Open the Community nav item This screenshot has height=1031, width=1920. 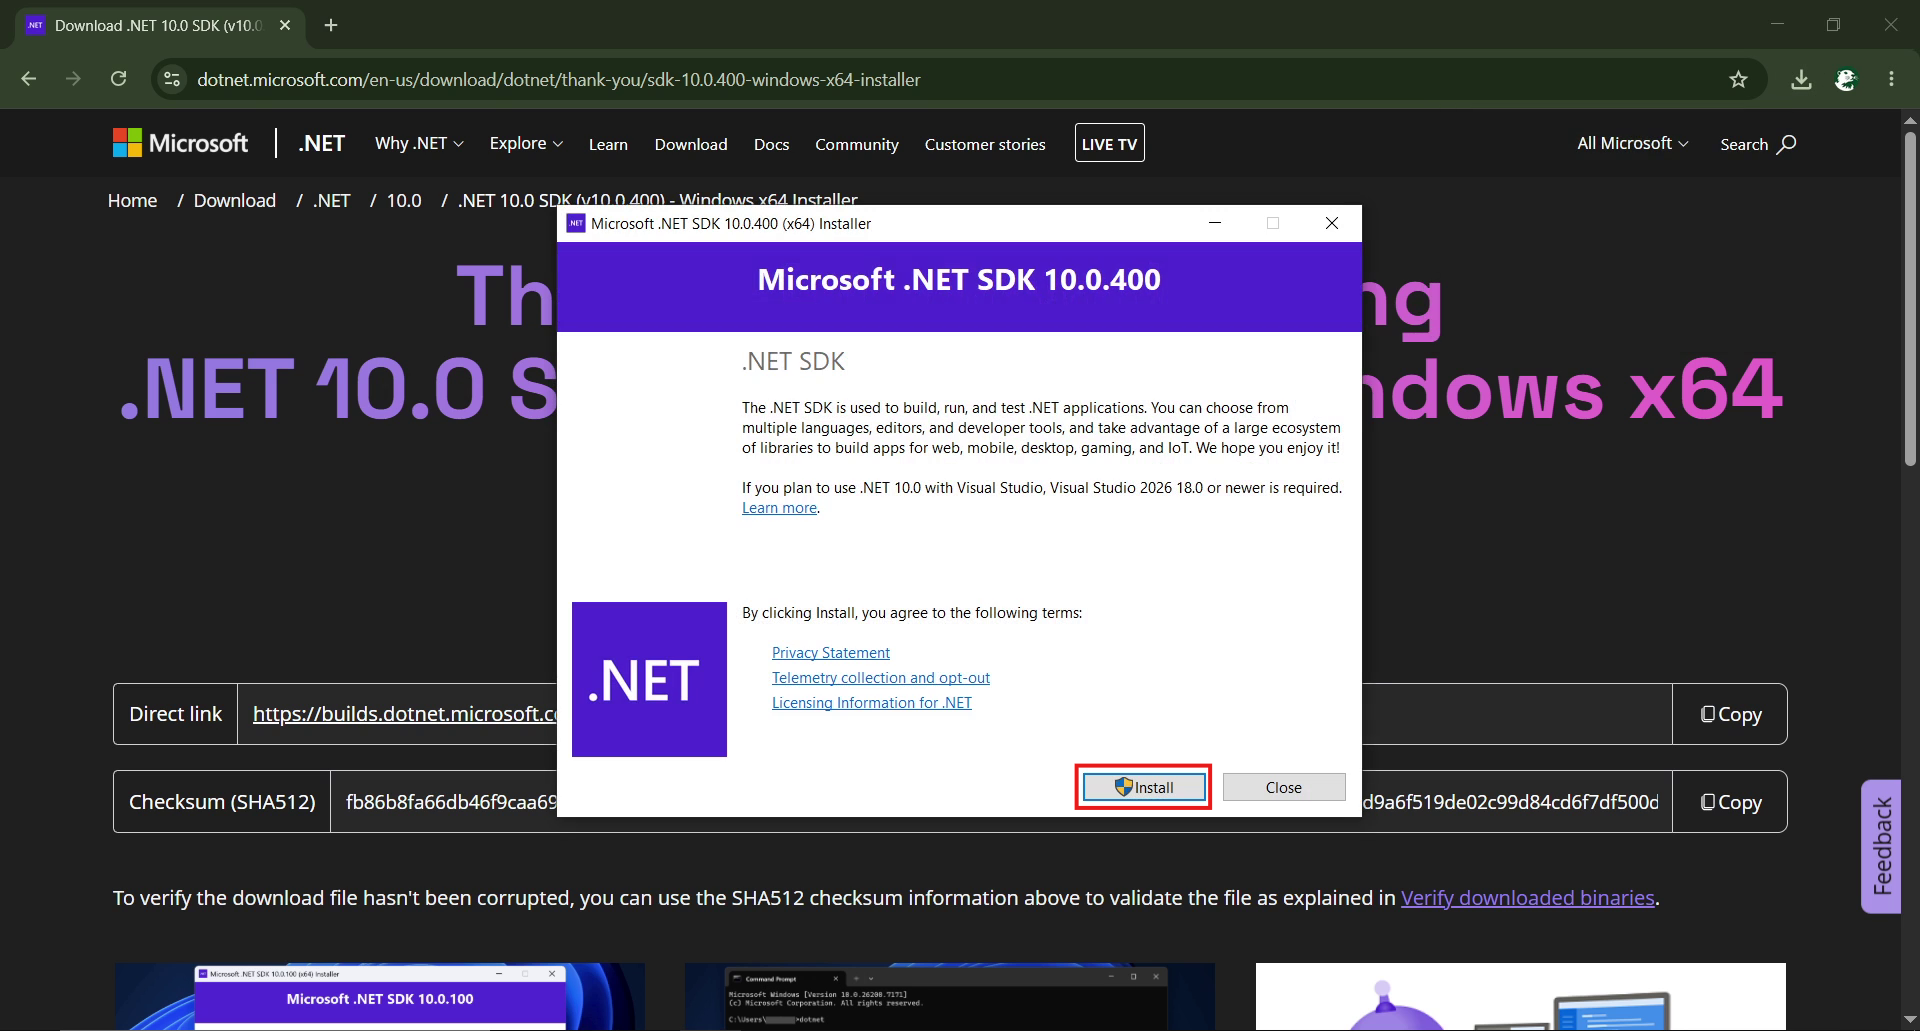857,144
